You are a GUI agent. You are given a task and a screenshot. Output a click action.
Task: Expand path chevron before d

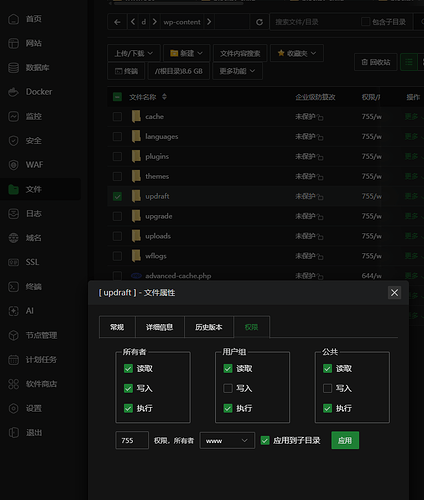tap(133, 22)
